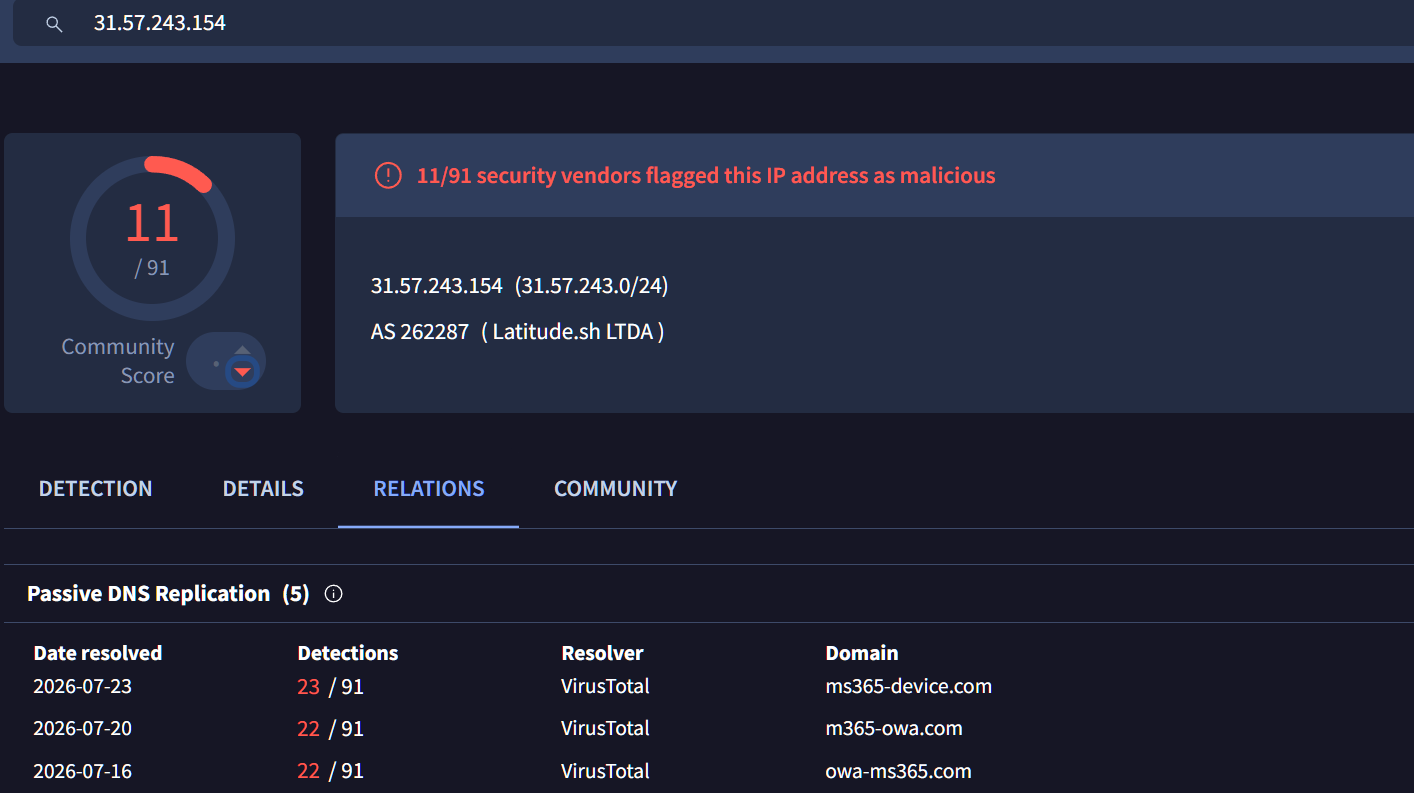Screen dimensions: 1414x793
Task: Select the RELATIONS tab
Action: click(429, 489)
